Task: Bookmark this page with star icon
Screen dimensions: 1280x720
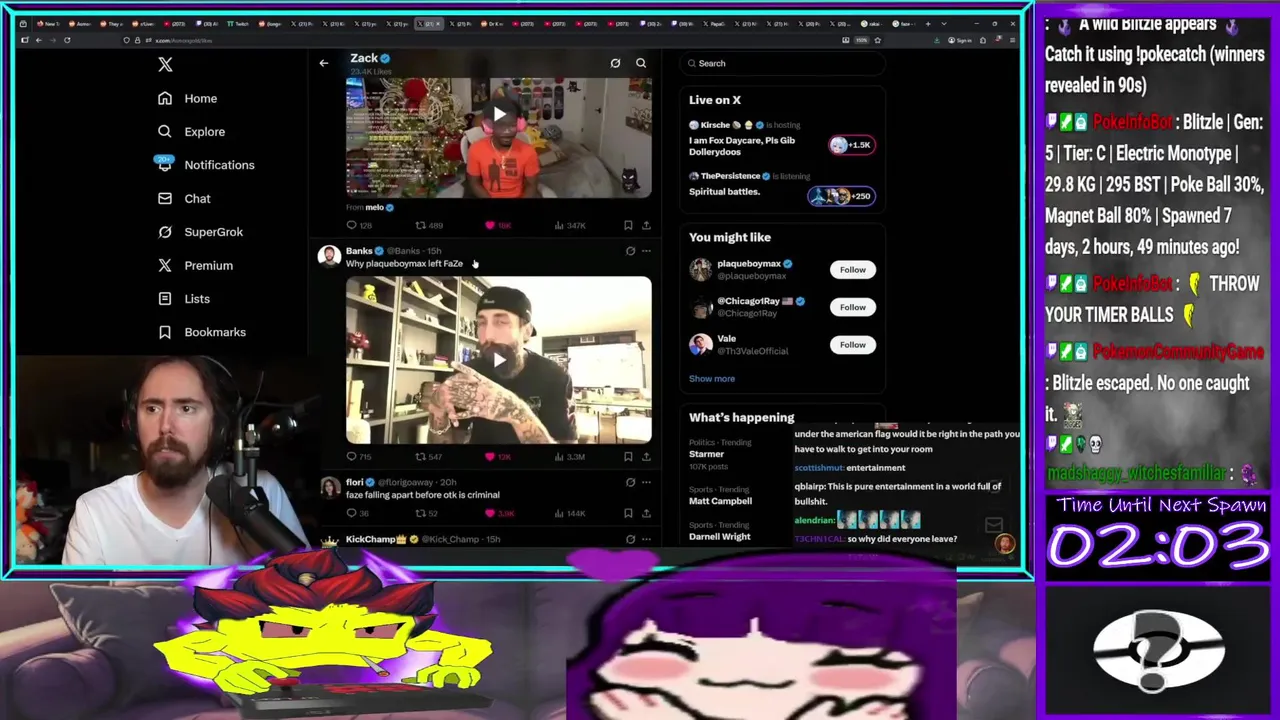Action: coord(877,40)
